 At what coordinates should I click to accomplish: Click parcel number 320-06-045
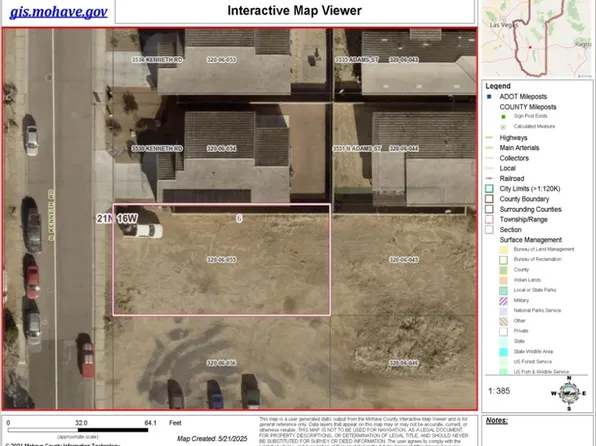pos(404,260)
